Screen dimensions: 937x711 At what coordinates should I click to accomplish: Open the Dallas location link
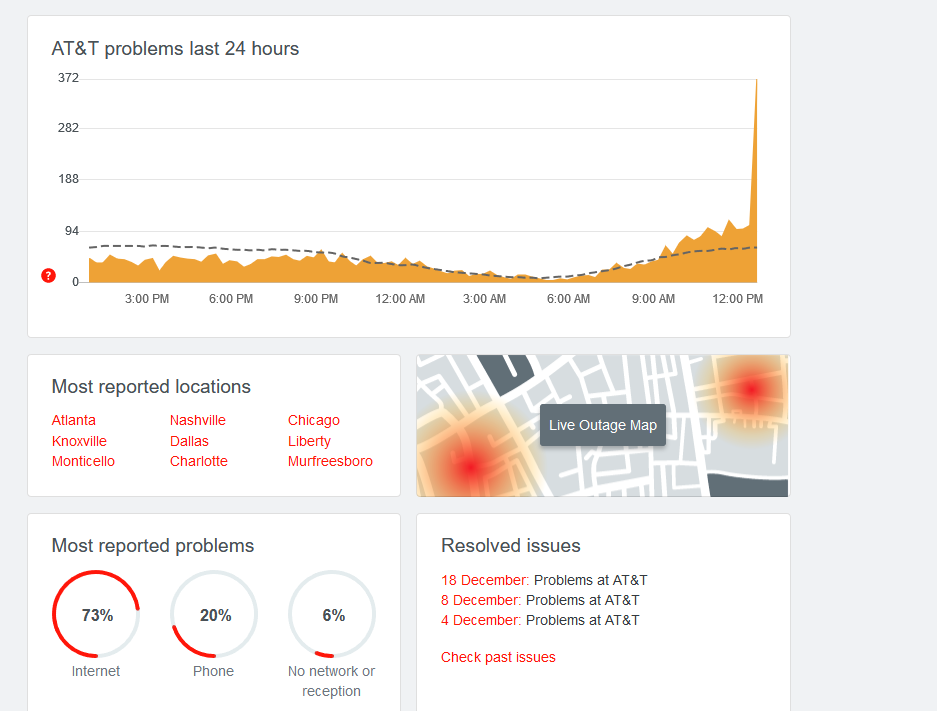[x=189, y=441]
